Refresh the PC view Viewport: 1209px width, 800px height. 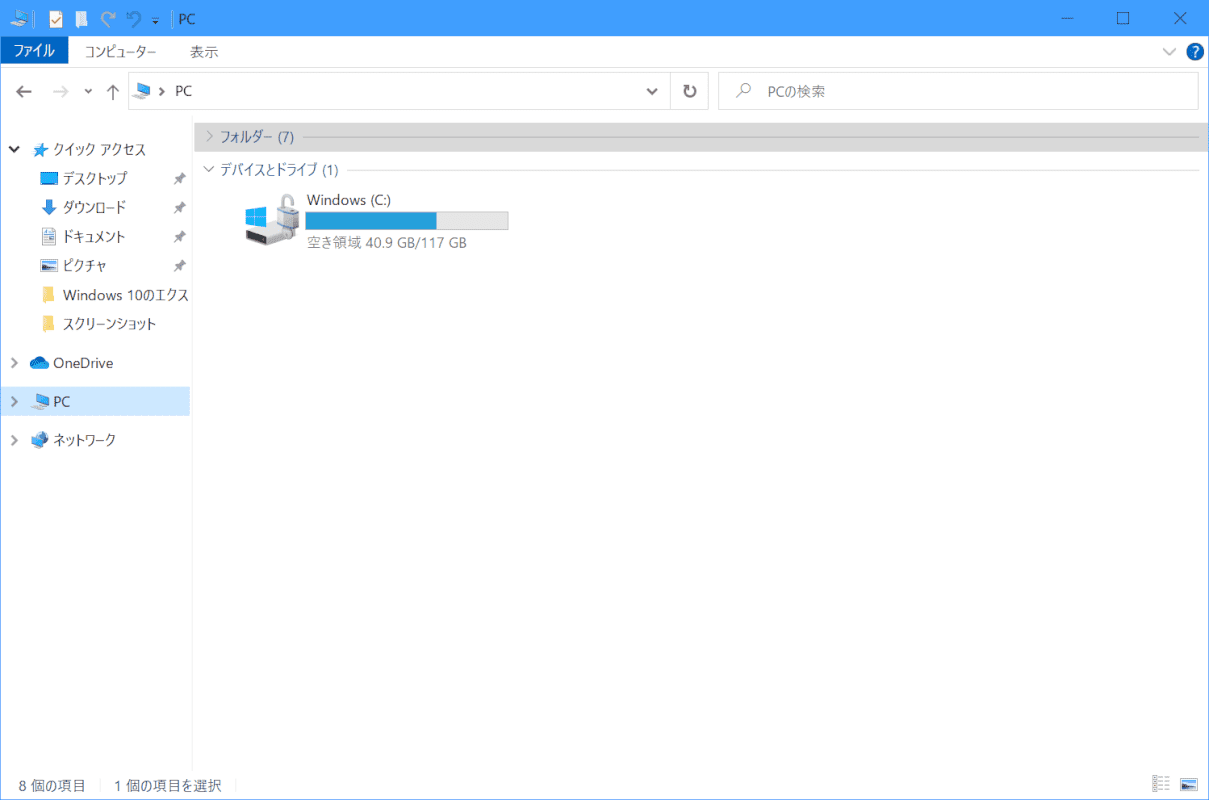pos(689,91)
